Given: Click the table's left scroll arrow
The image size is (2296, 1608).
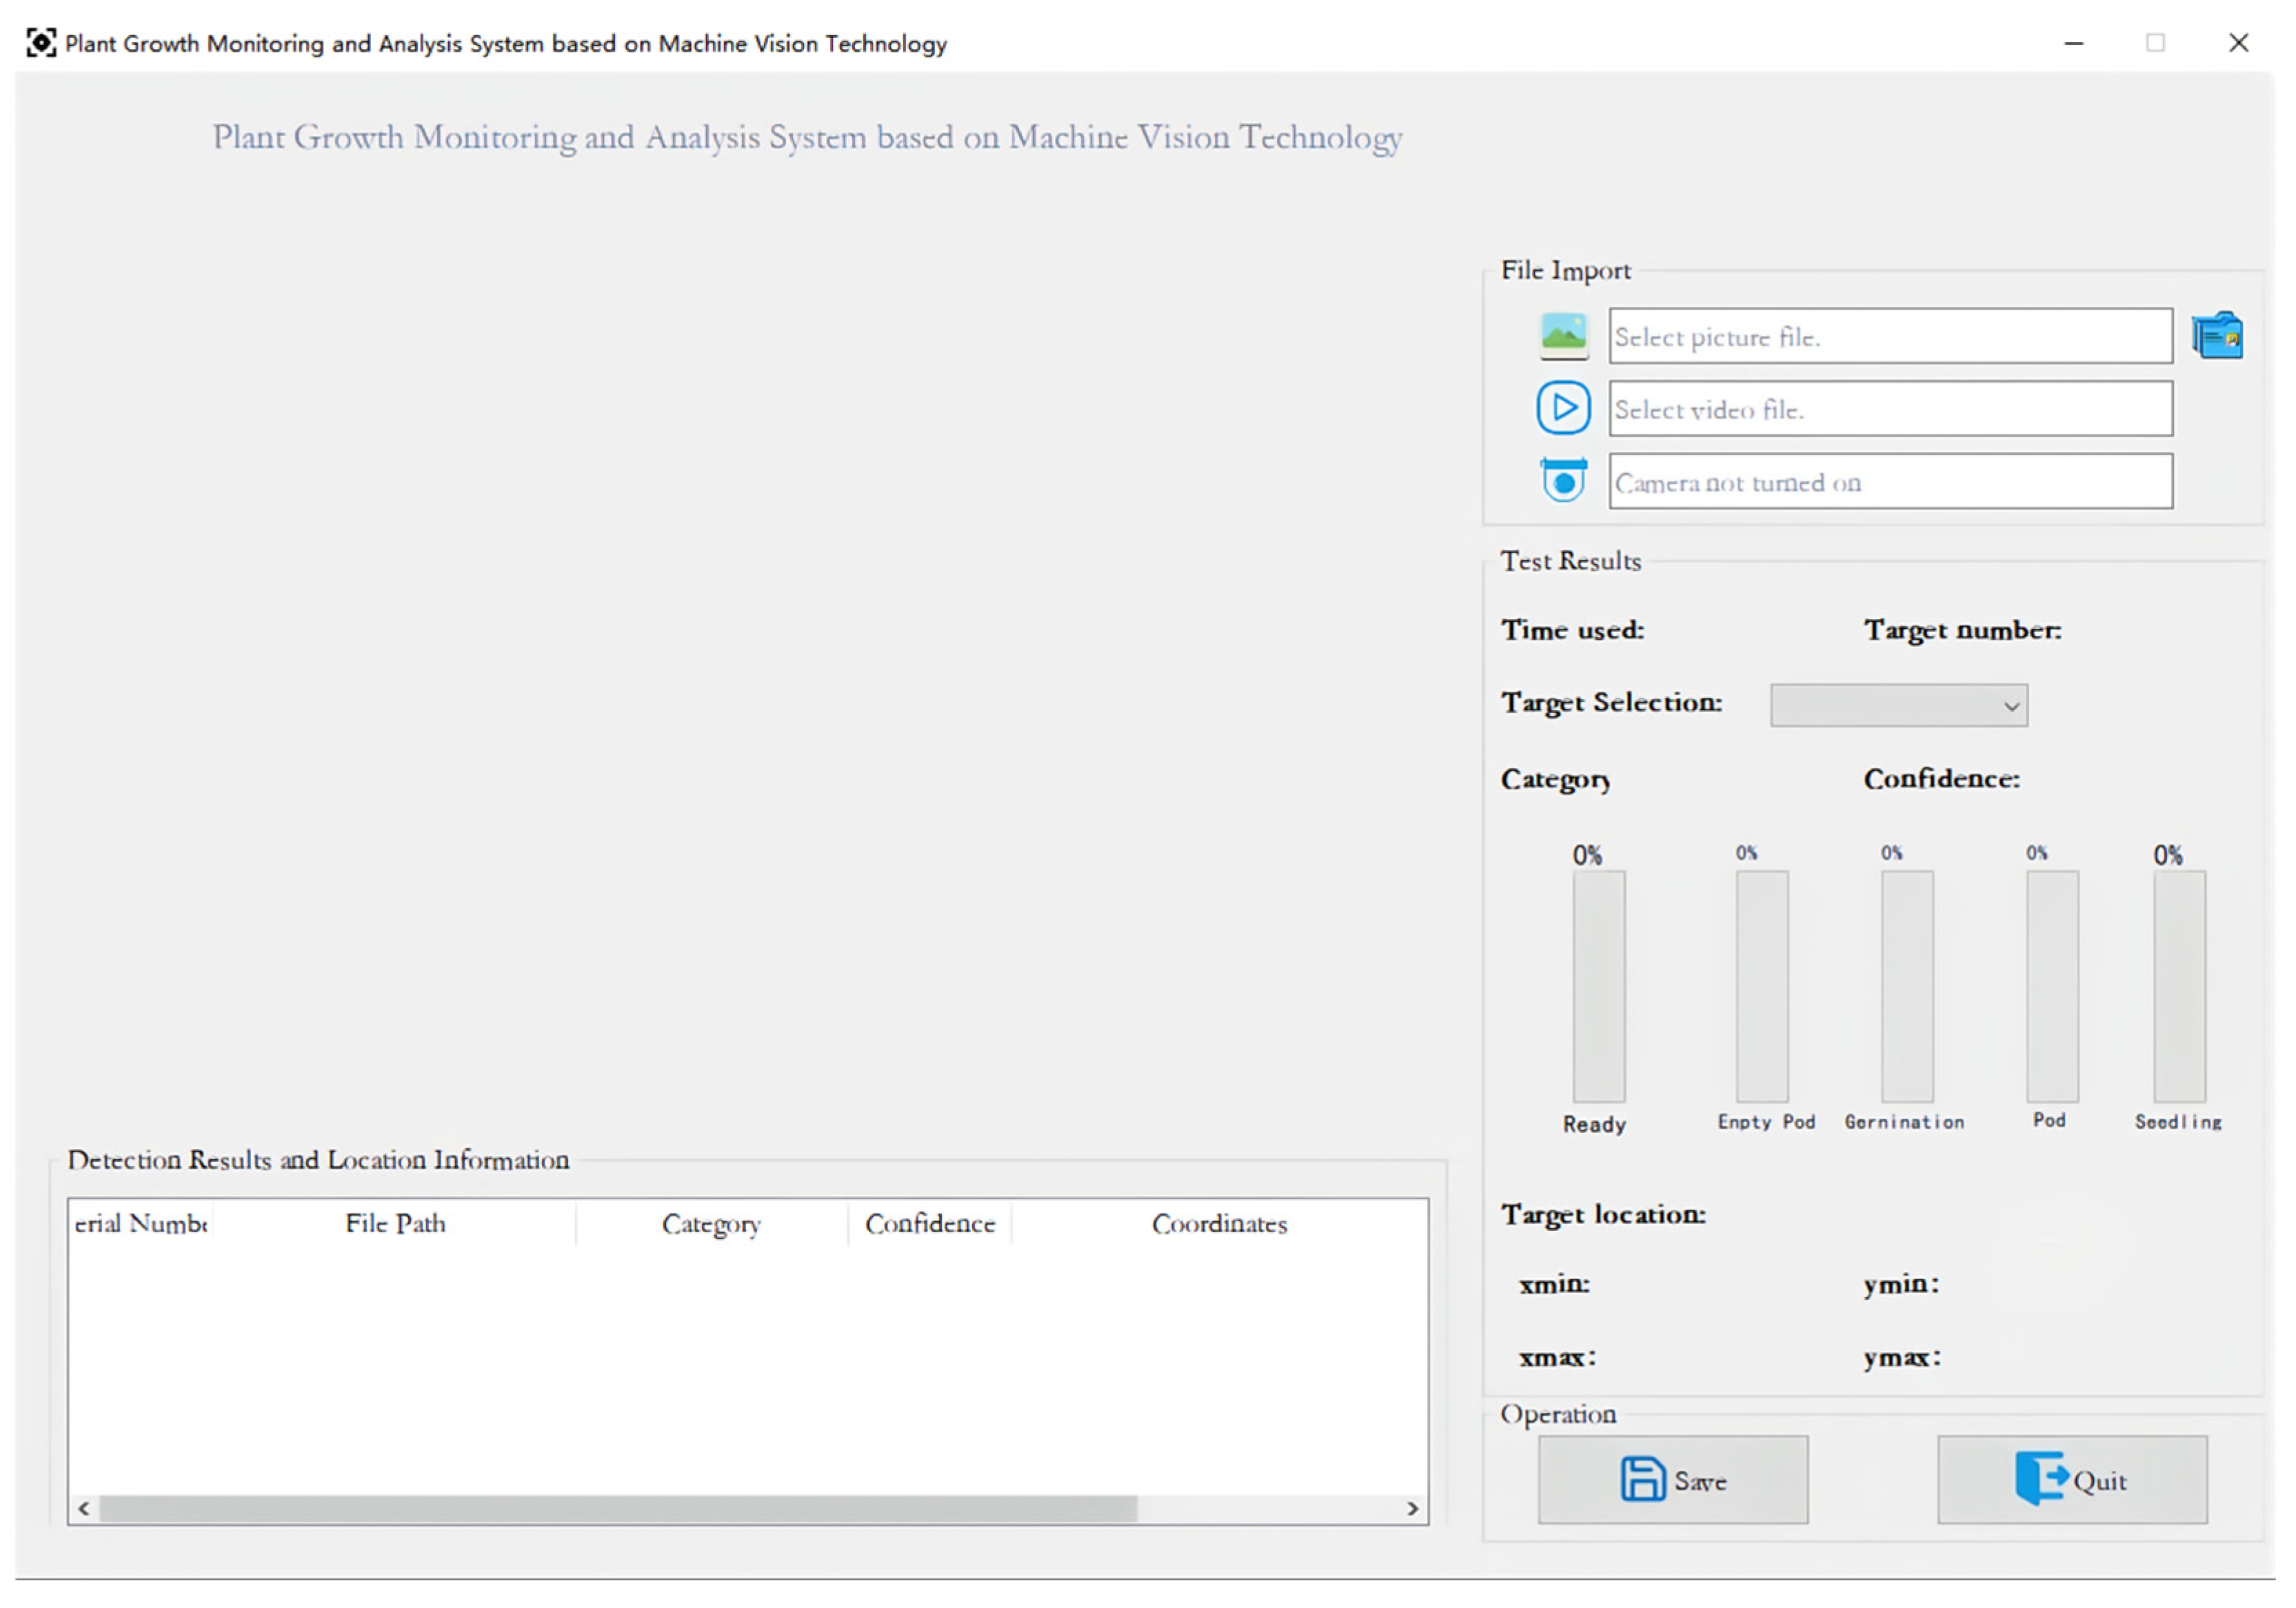Looking at the screenshot, I should pyautogui.click(x=84, y=1509).
